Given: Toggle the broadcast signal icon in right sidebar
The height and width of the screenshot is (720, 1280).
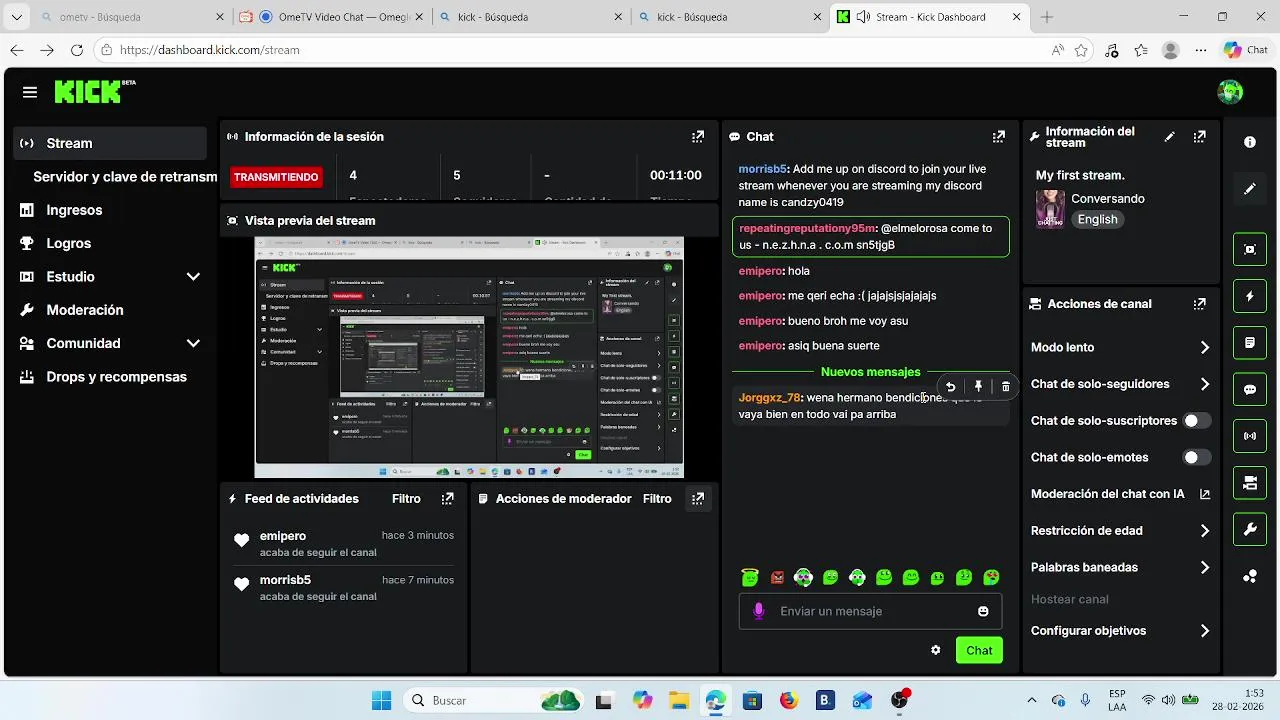Looking at the screenshot, I should coord(1250,436).
